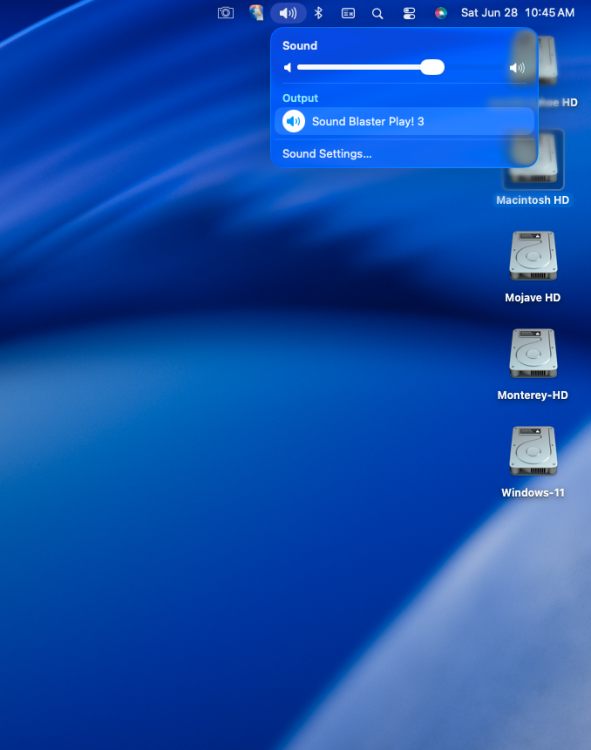Click the Mojave HD label

click(x=533, y=298)
